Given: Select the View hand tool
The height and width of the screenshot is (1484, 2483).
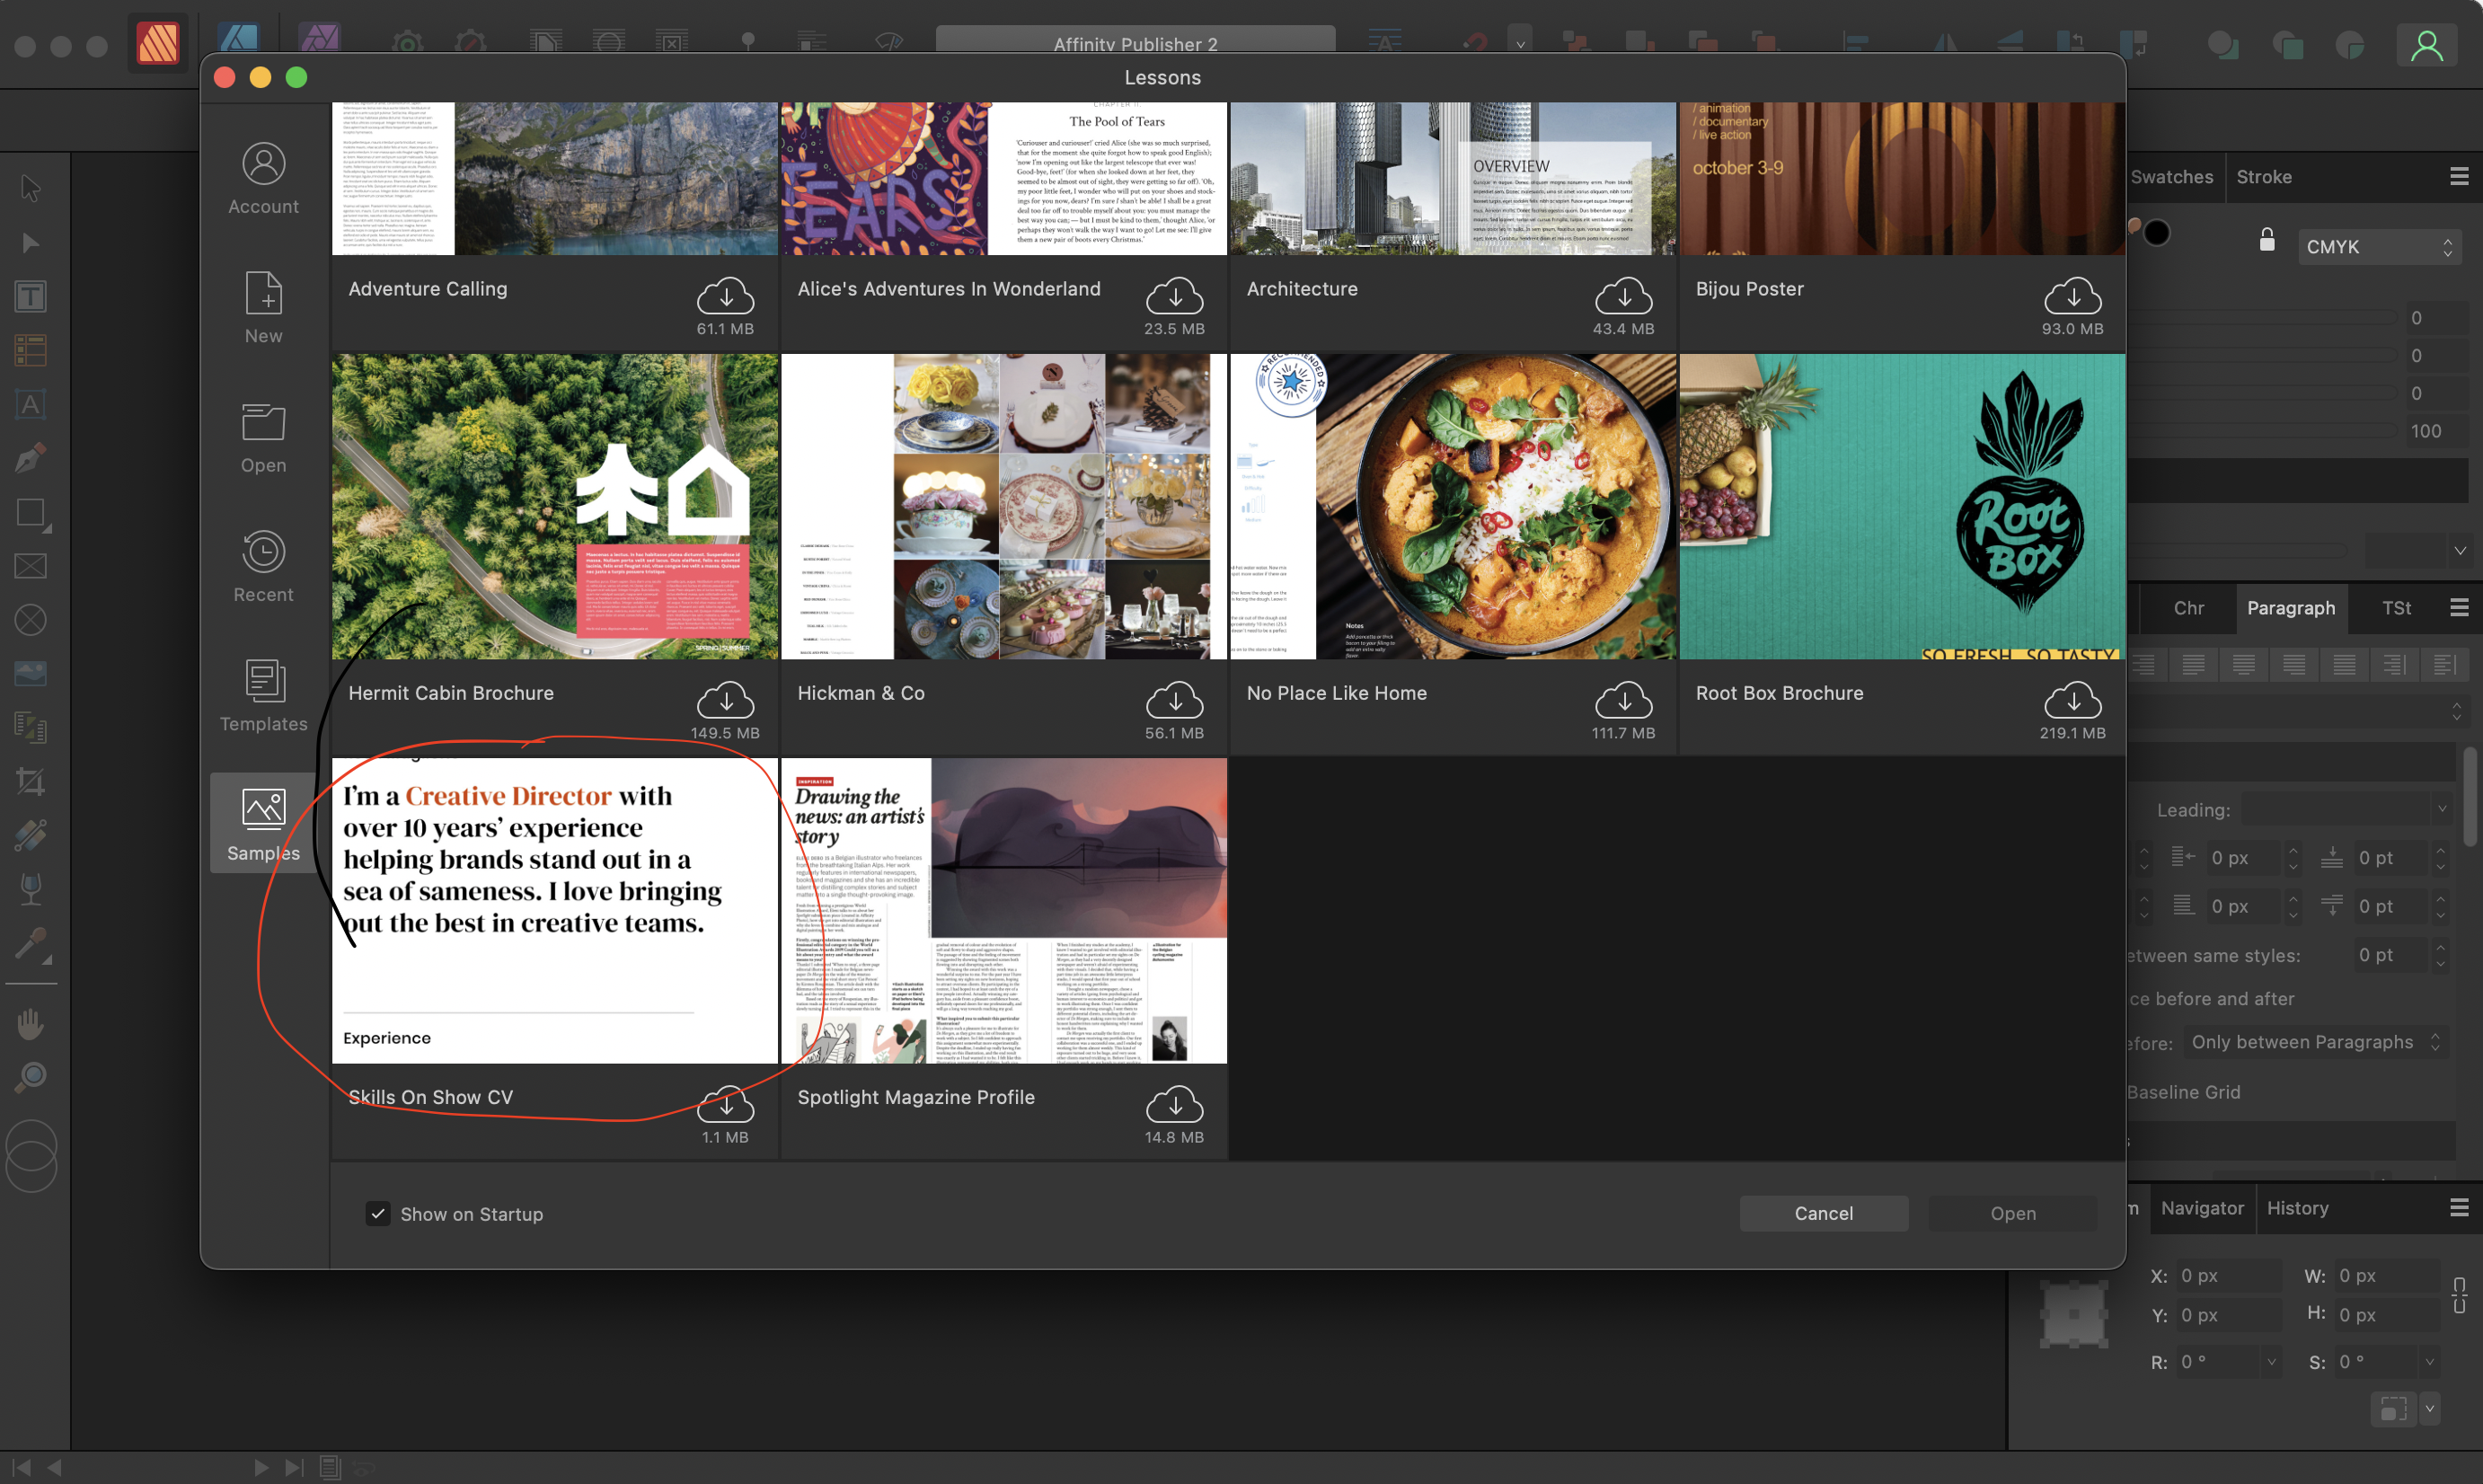Looking at the screenshot, I should [31, 1023].
